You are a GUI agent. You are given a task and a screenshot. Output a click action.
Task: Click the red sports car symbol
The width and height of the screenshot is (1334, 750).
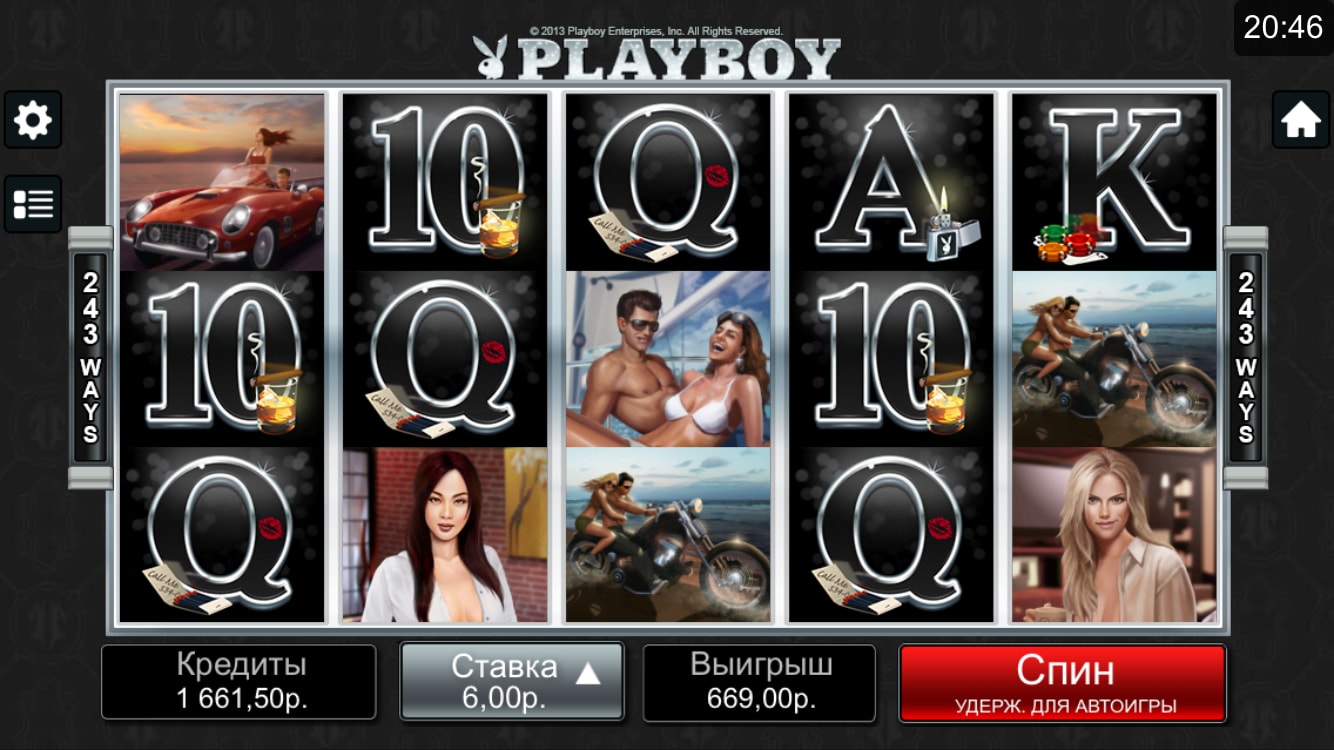click(222, 182)
